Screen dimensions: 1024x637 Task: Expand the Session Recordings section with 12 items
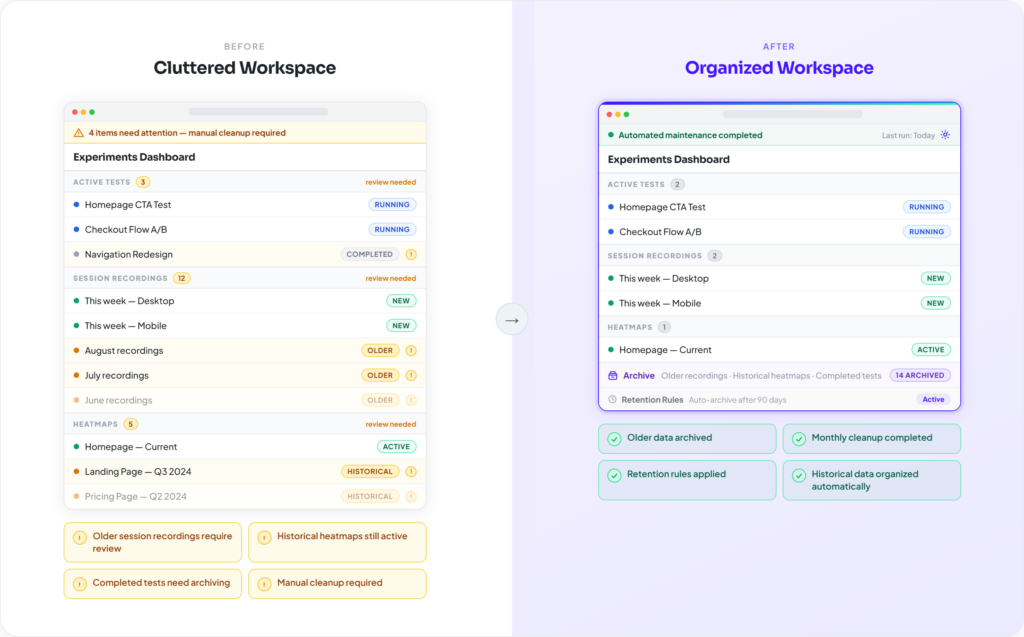click(x=245, y=278)
